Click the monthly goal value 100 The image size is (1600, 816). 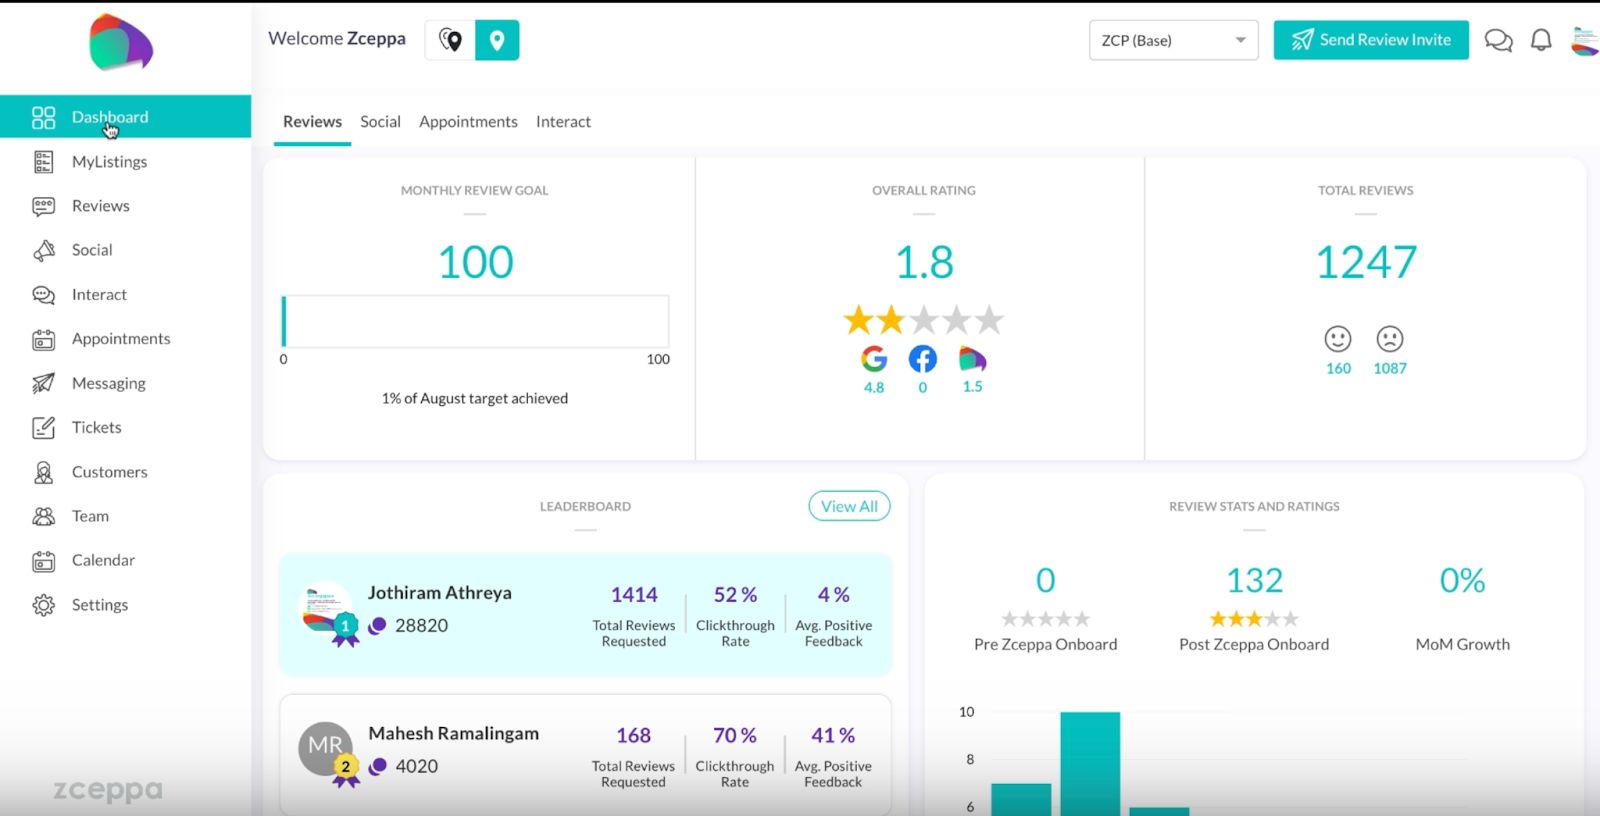(476, 263)
